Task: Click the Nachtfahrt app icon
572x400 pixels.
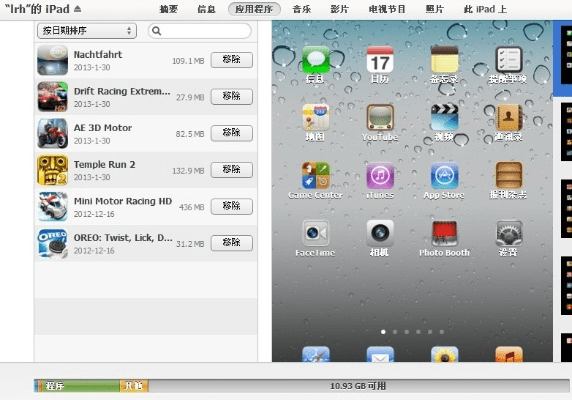Action: point(53,60)
